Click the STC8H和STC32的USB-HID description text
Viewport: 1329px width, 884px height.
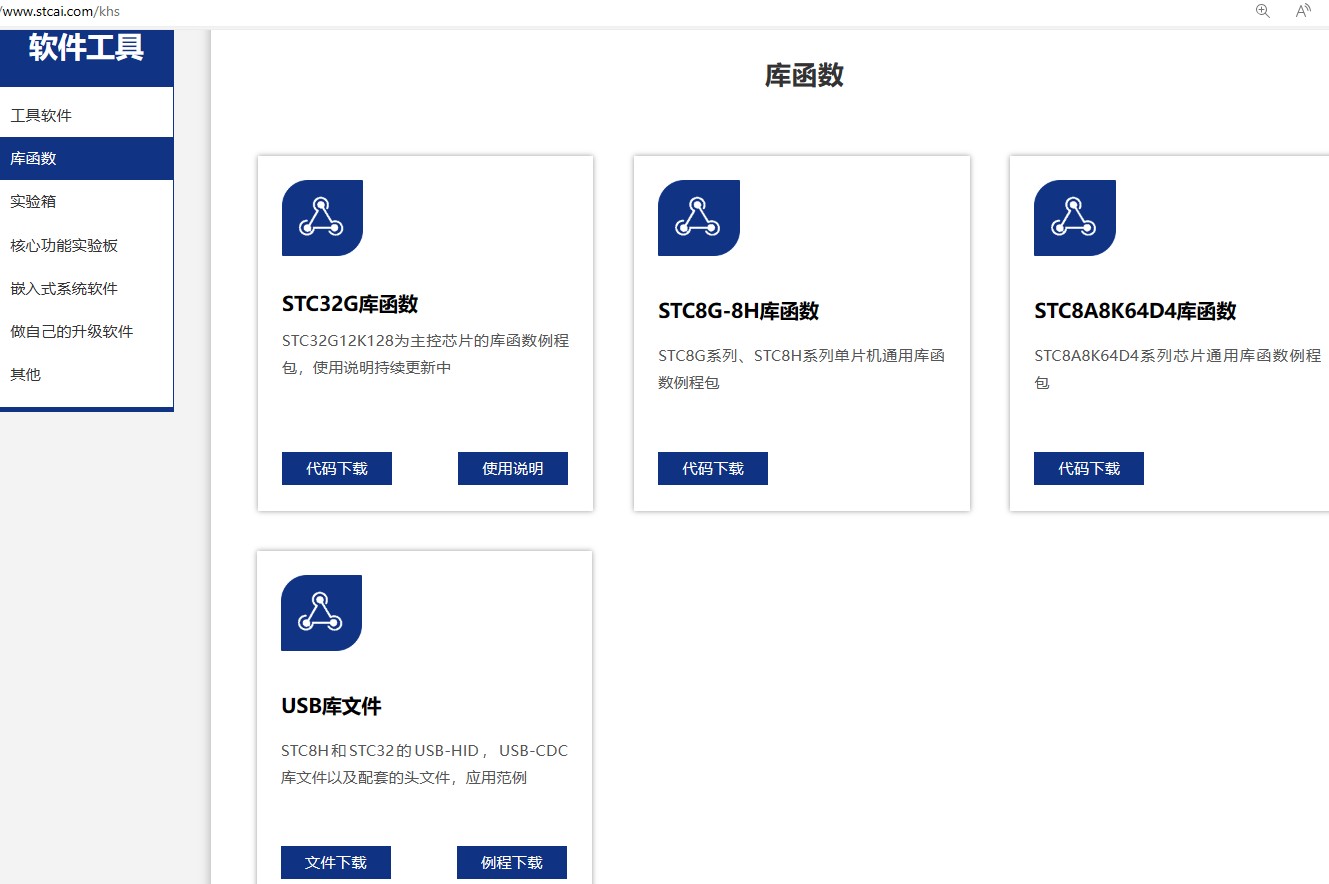(424, 764)
